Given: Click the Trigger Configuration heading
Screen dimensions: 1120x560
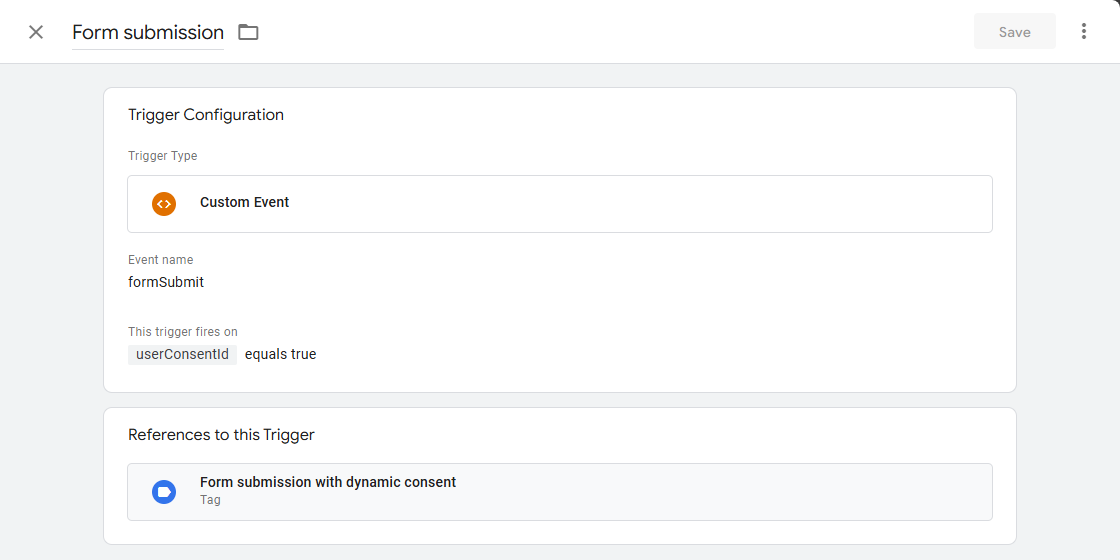Looking at the screenshot, I should click(x=206, y=115).
